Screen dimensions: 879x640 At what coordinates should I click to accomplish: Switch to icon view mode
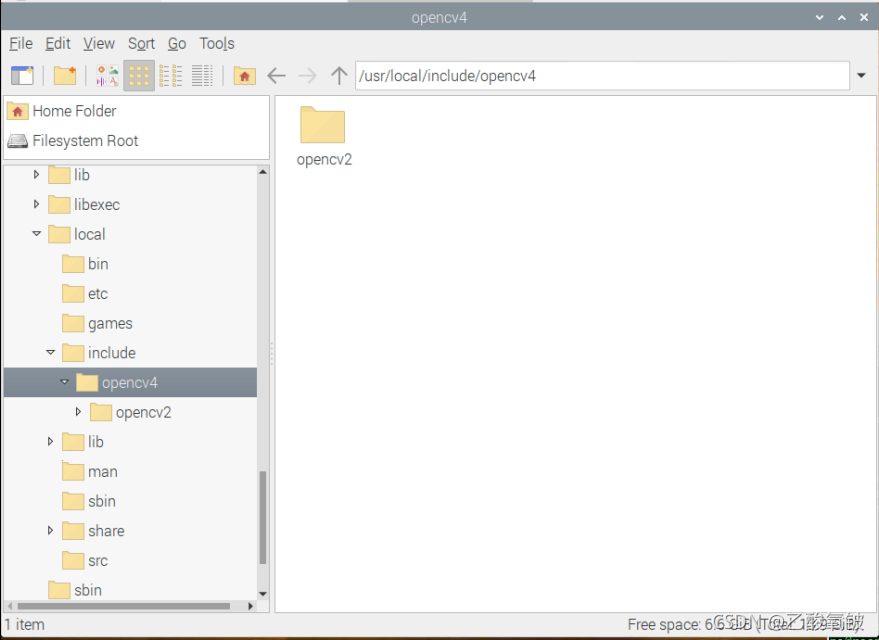139,76
